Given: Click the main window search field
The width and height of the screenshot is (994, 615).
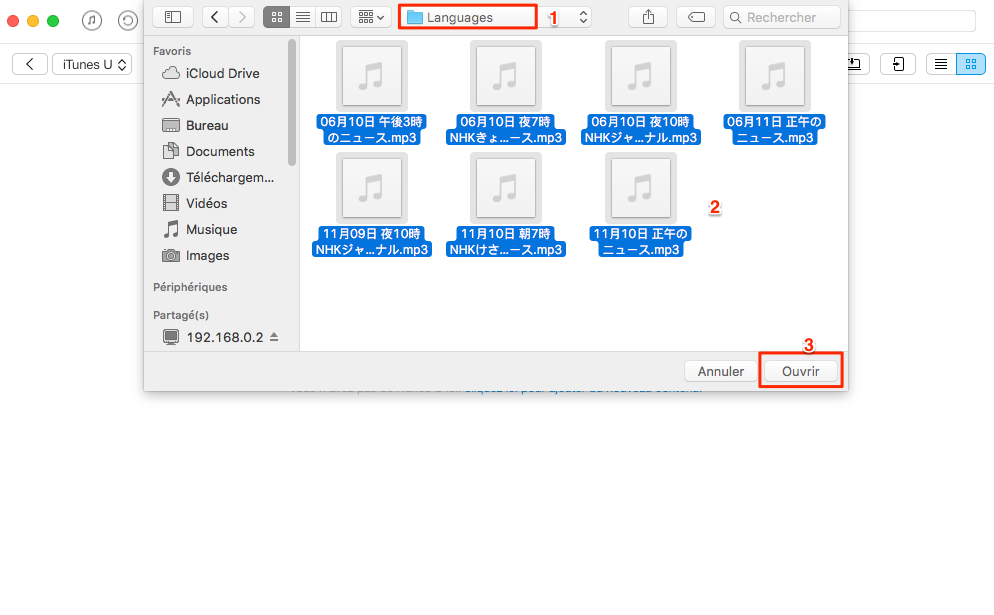Looking at the screenshot, I should (x=912, y=21).
